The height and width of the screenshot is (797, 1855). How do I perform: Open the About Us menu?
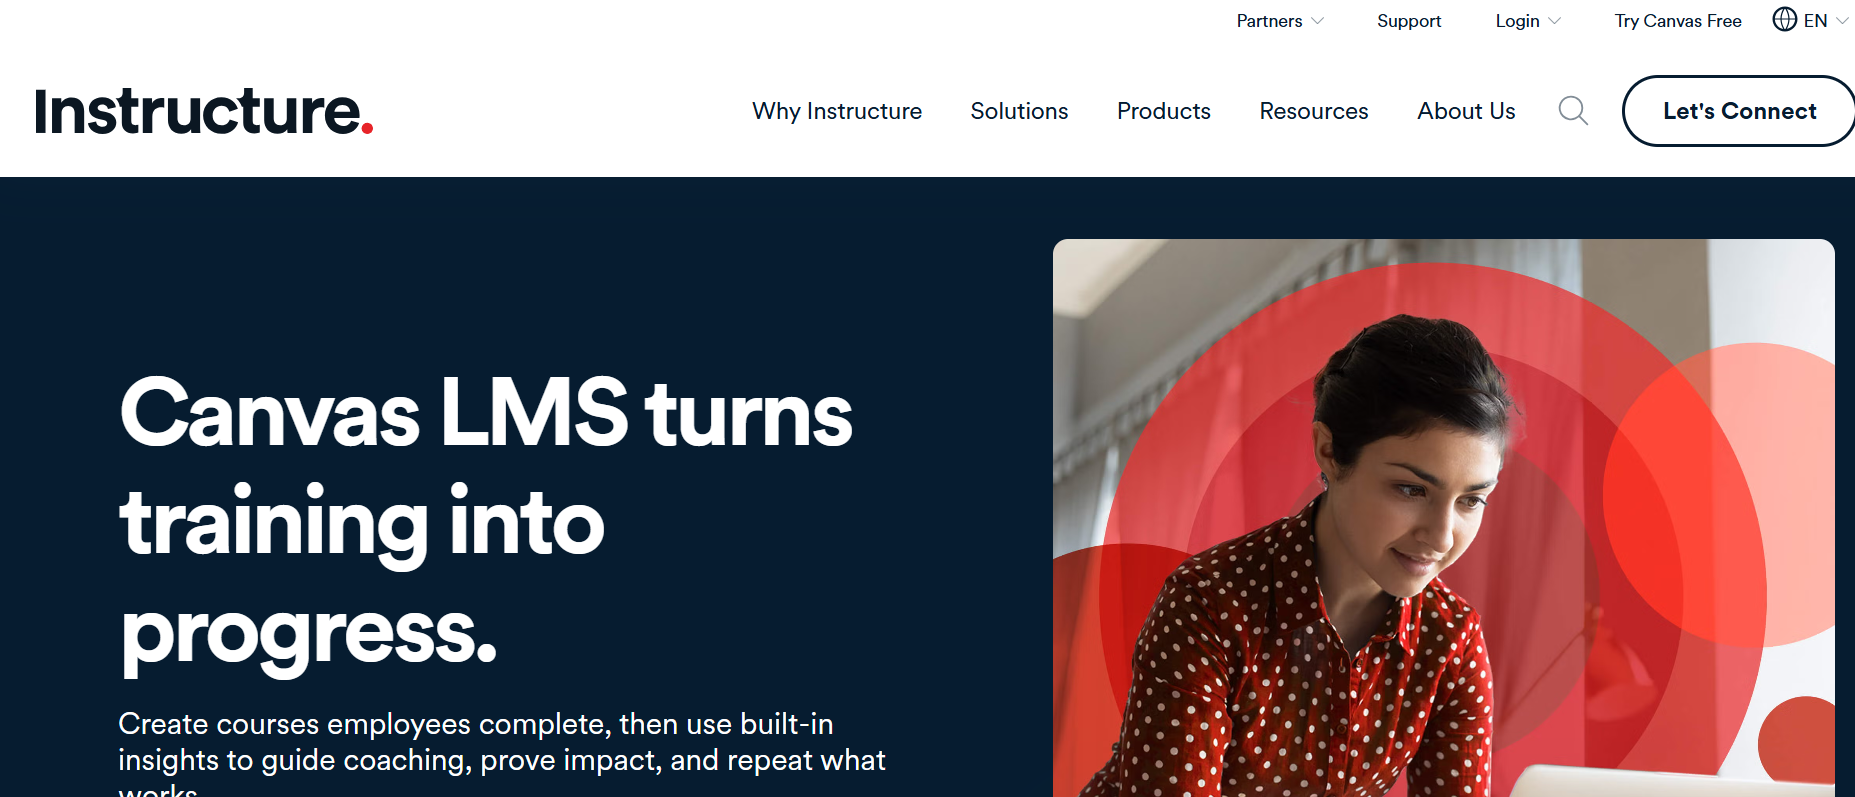(x=1466, y=111)
